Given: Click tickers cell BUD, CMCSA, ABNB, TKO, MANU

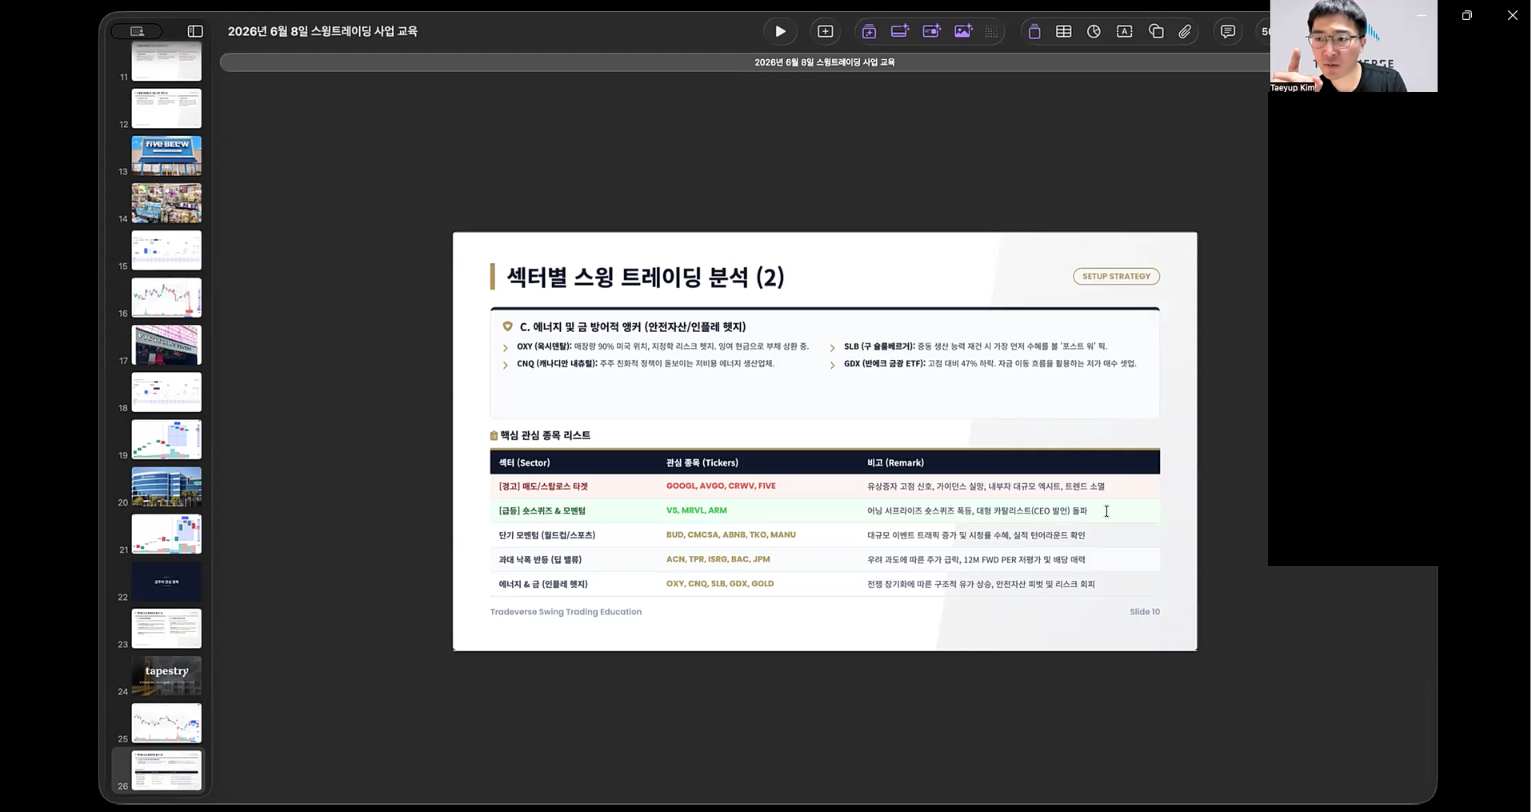Looking at the screenshot, I should tap(731, 535).
